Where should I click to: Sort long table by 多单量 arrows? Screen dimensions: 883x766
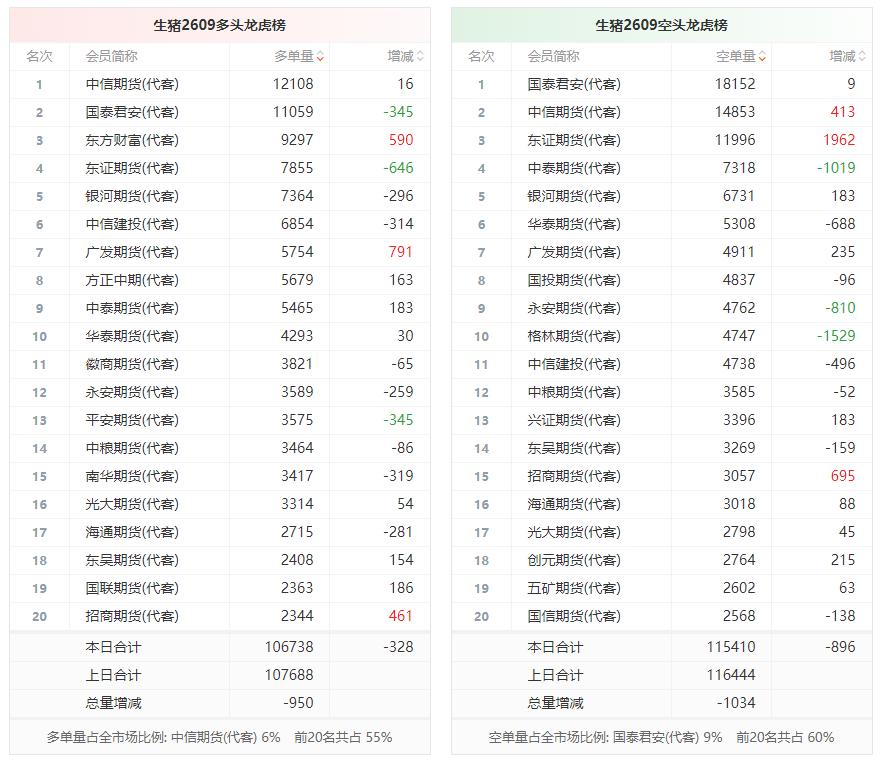pos(320,56)
